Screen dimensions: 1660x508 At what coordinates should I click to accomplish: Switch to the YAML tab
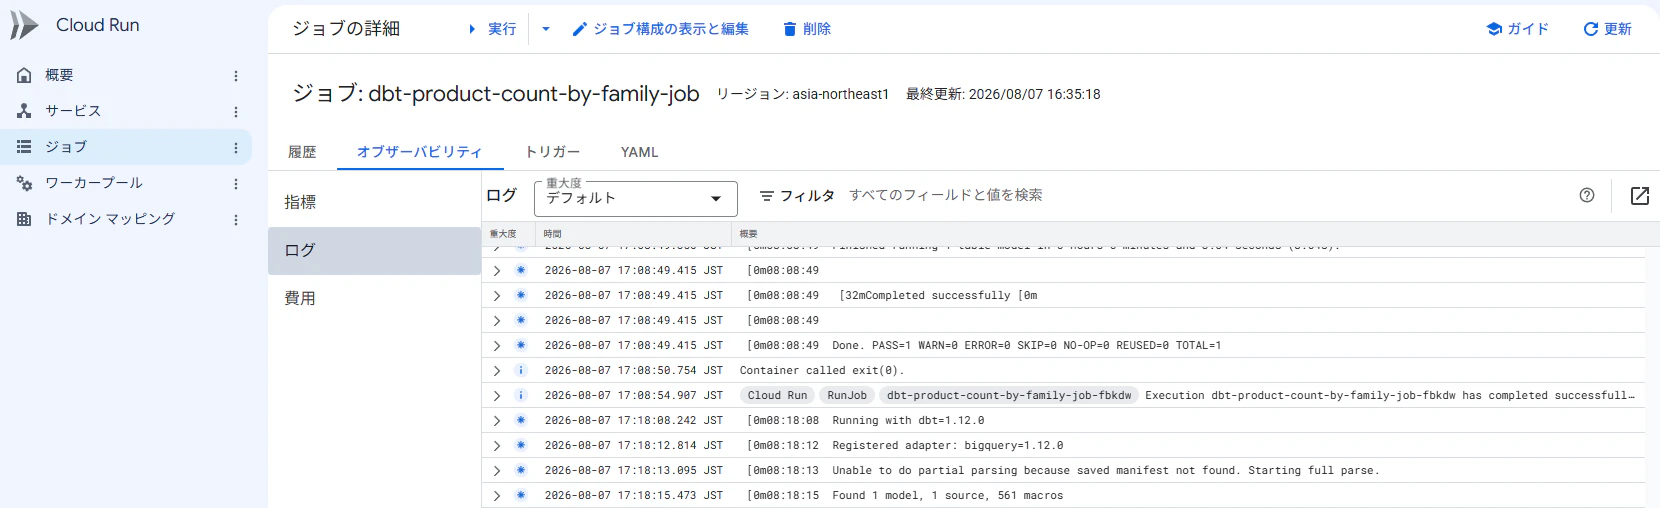(639, 152)
